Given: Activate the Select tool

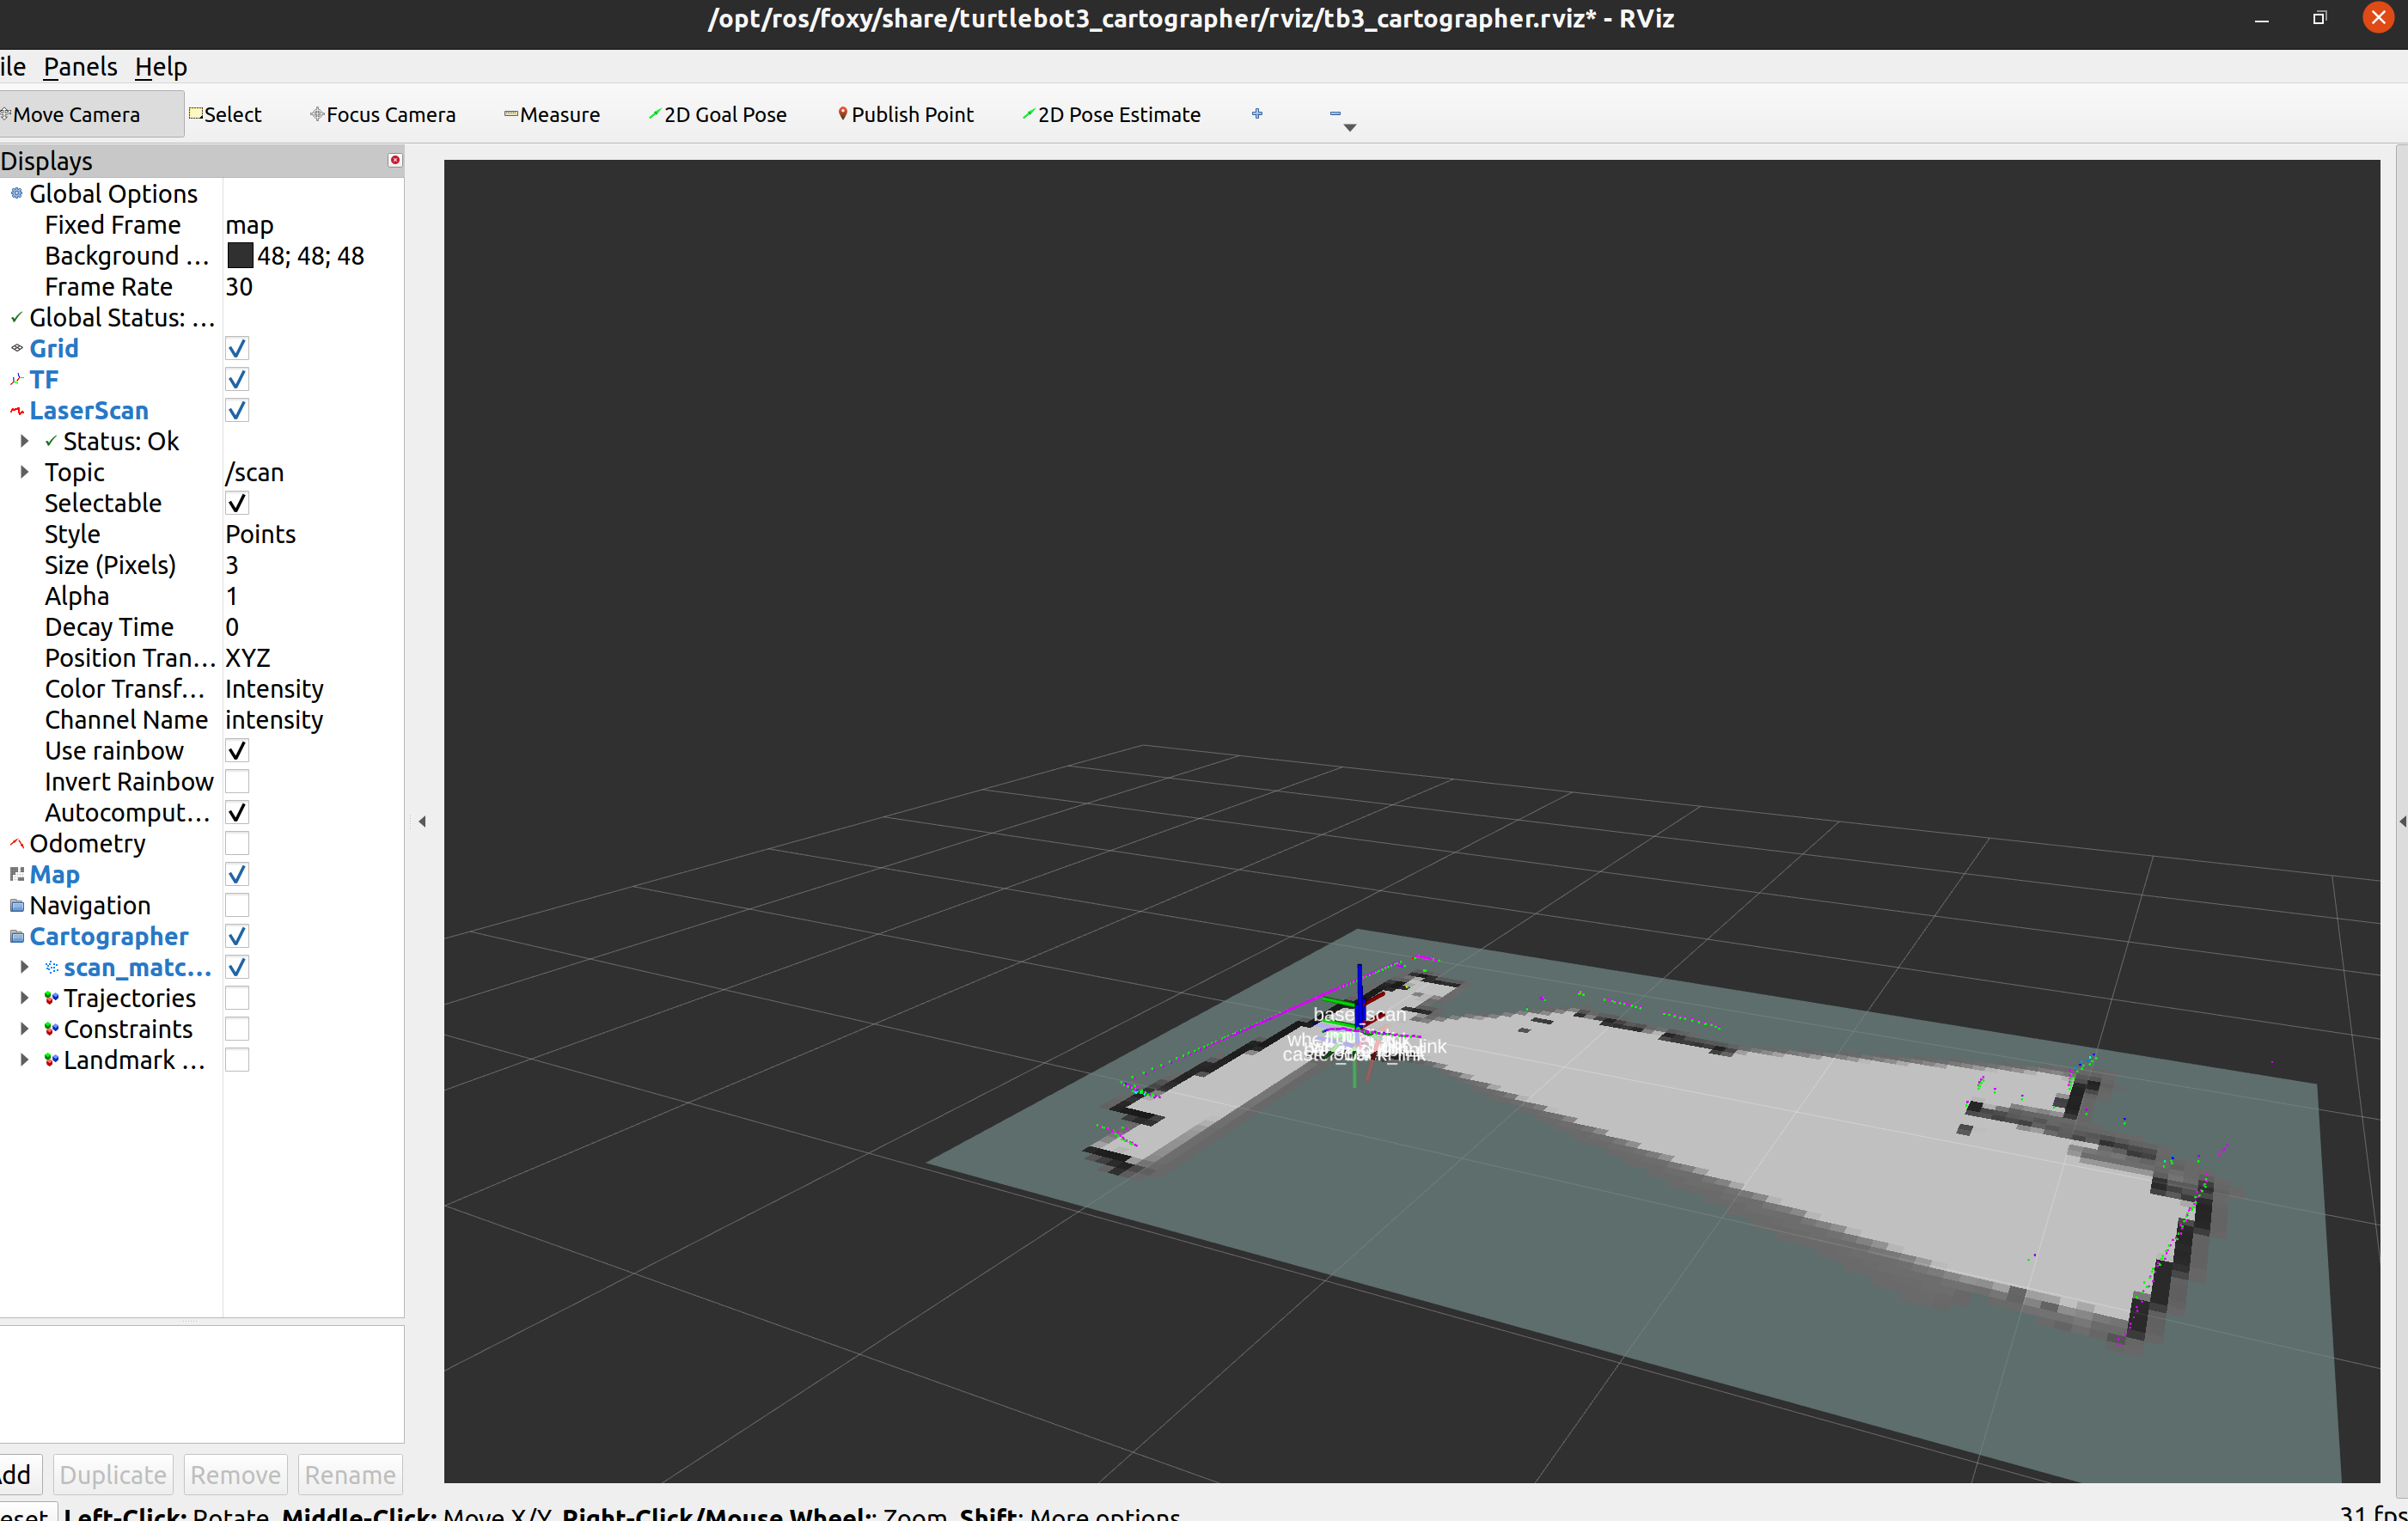Looking at the screenshot, I should (x=226, y=114).
